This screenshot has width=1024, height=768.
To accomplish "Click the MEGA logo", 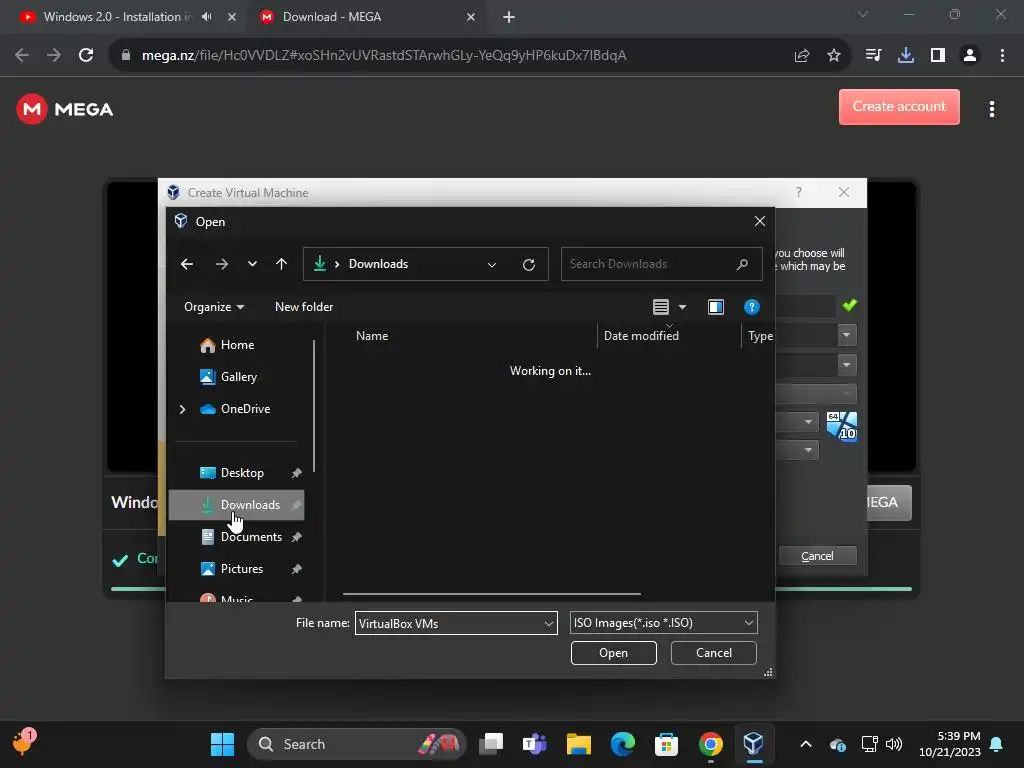I will pyautogui.click(x=65, y=109).
